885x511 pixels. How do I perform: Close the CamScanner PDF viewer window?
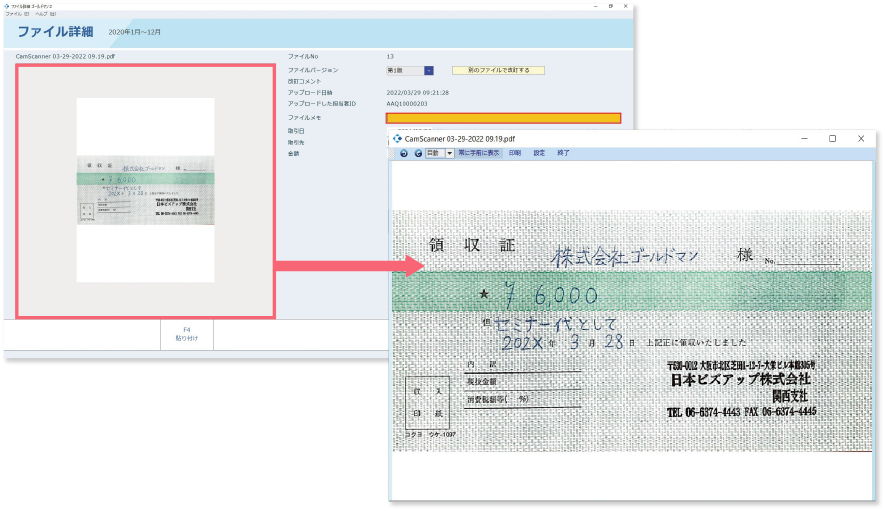861,138
